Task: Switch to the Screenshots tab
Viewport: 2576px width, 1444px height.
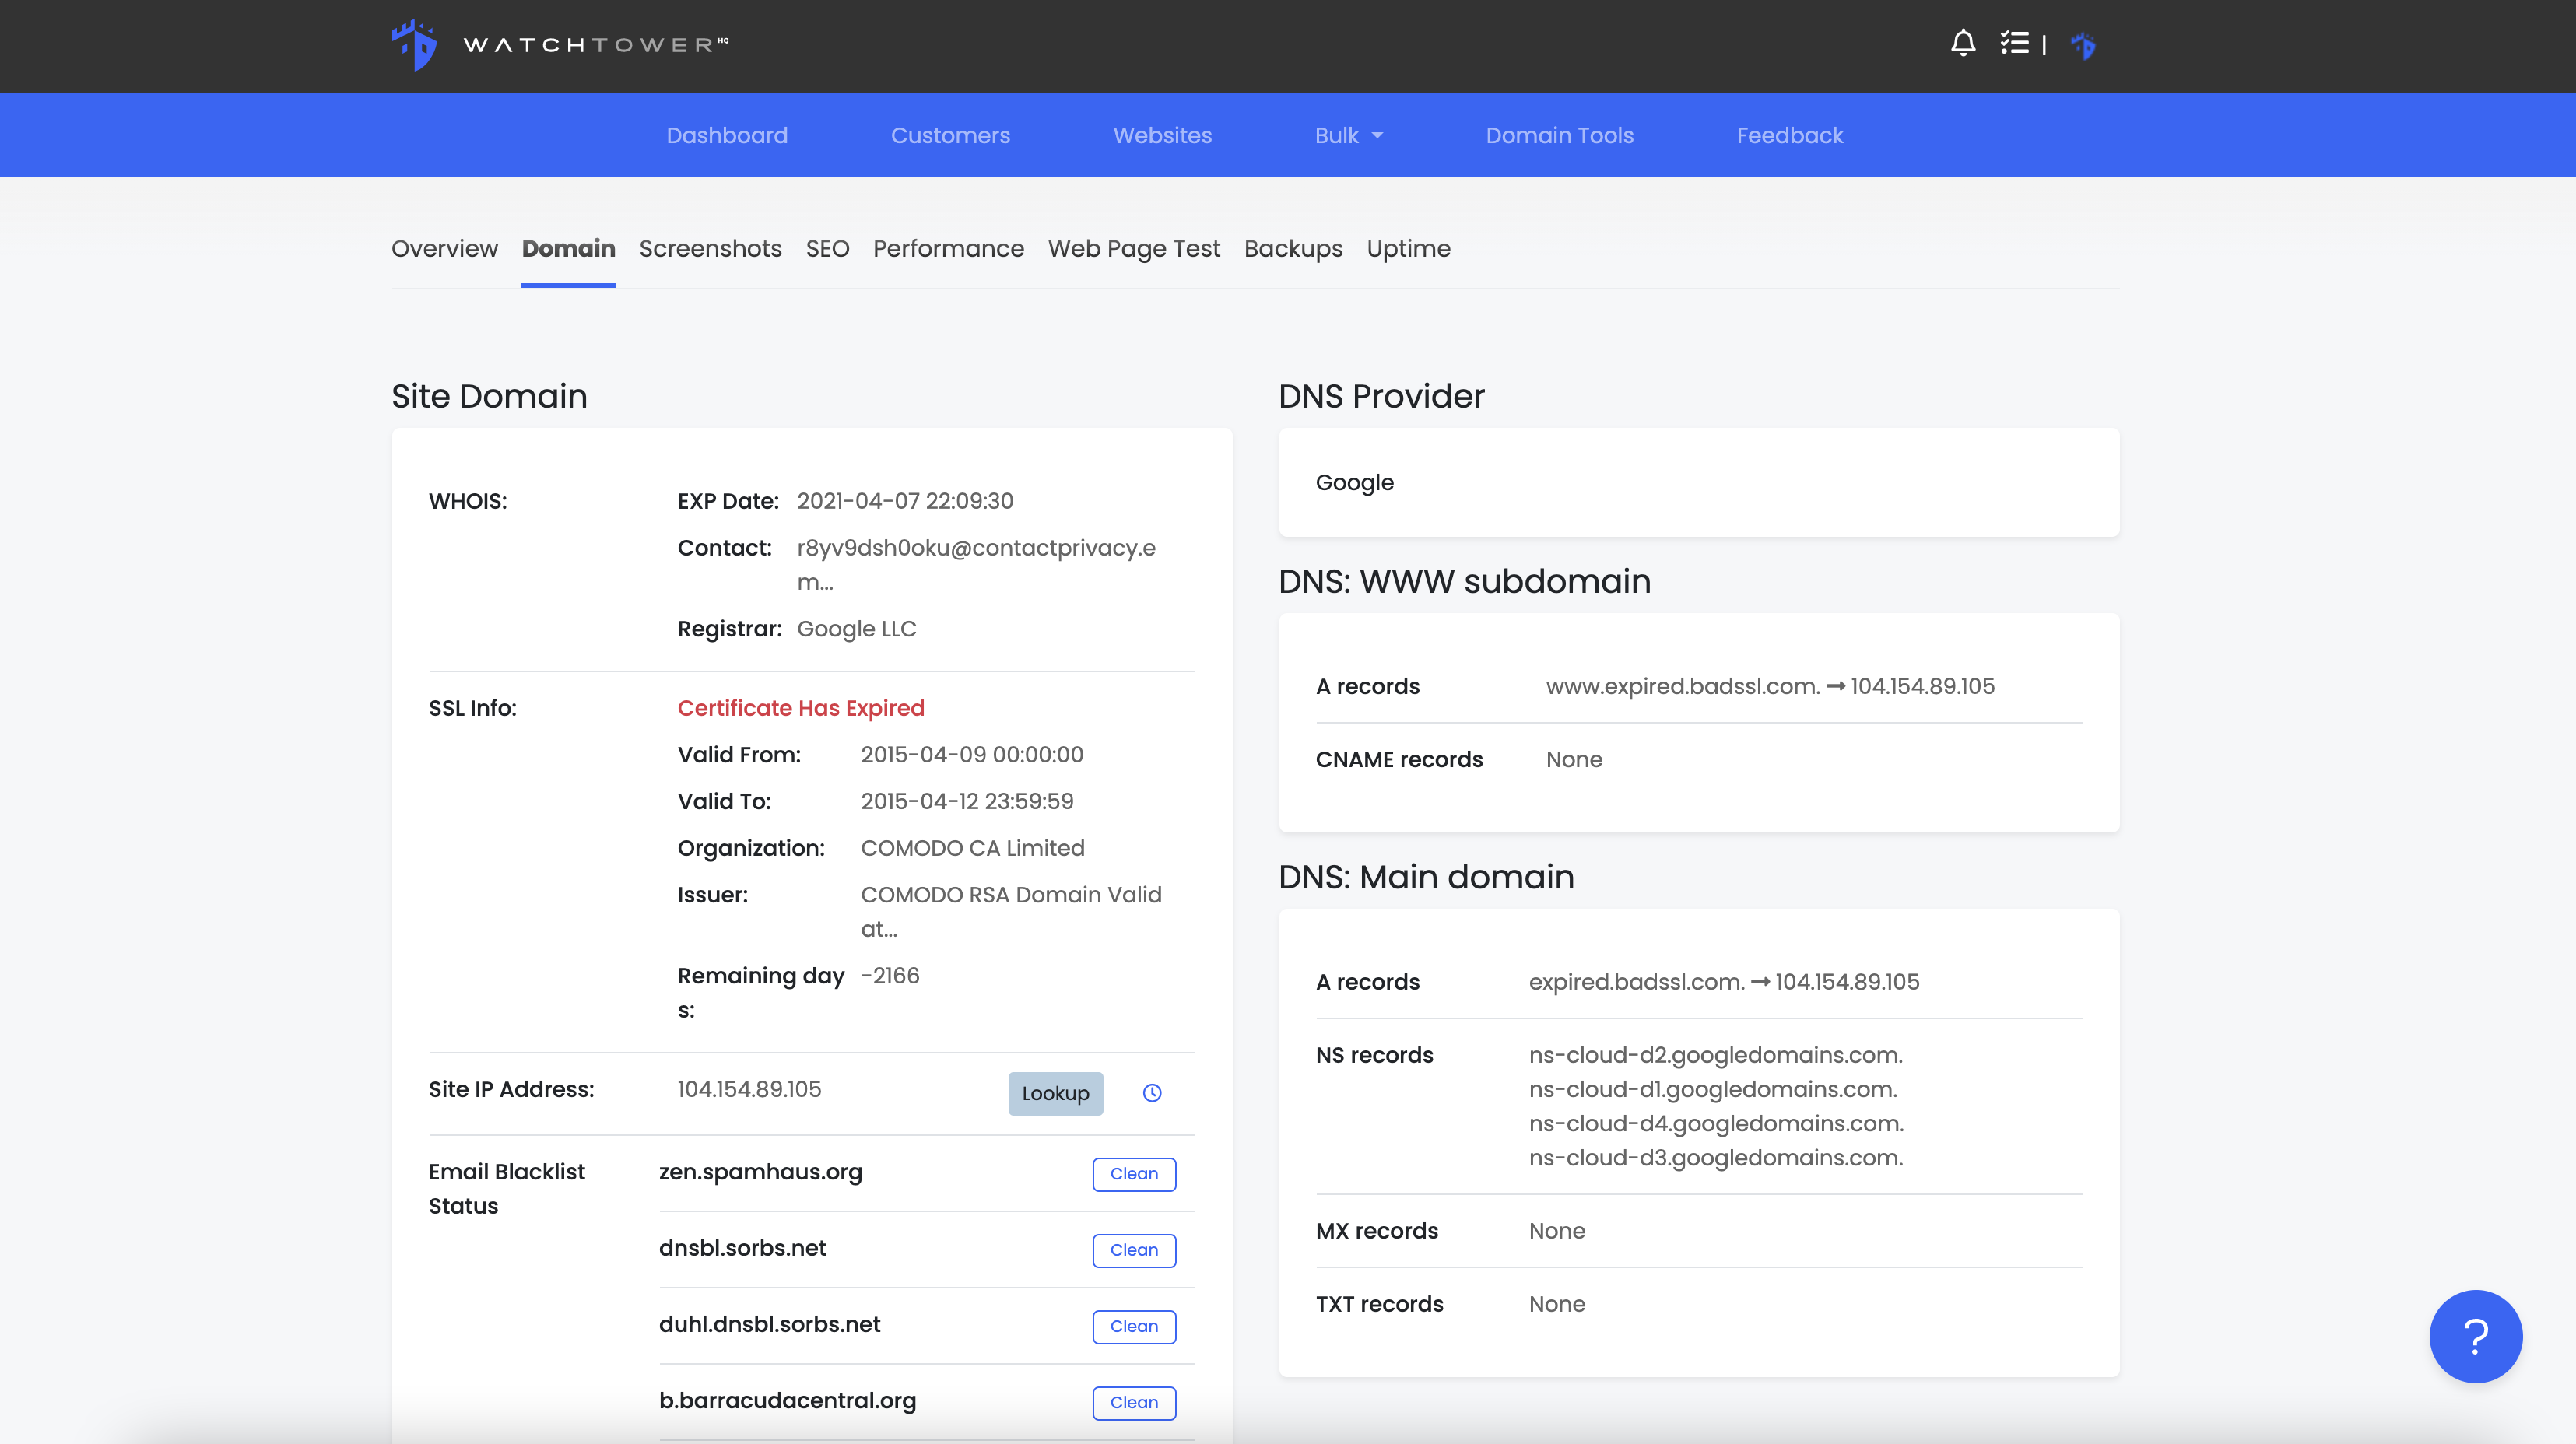Action: click(x=710, y=249)
